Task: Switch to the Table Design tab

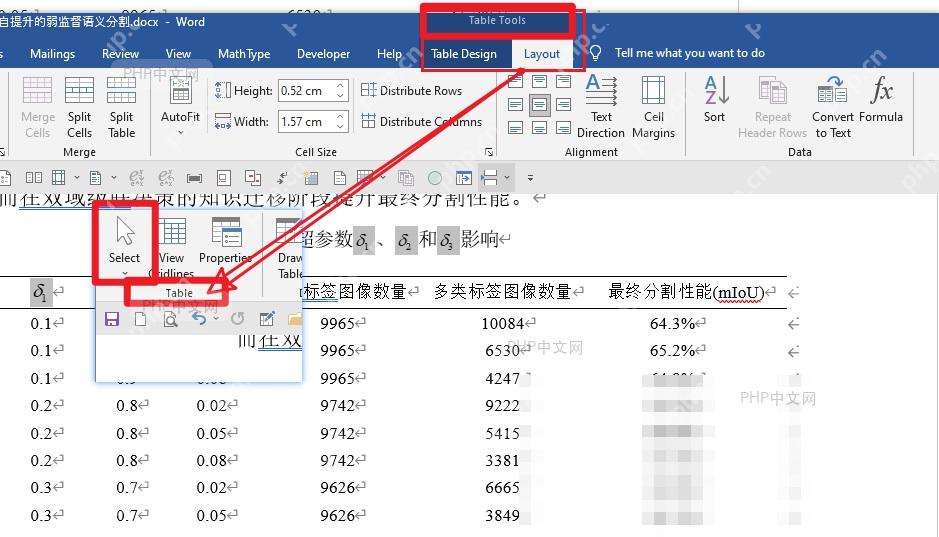Action: click(464, 54)
